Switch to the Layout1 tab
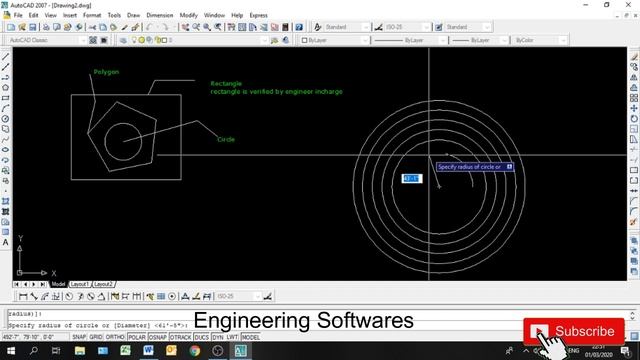This screenshot has height=360, width=640. [80, 284]
